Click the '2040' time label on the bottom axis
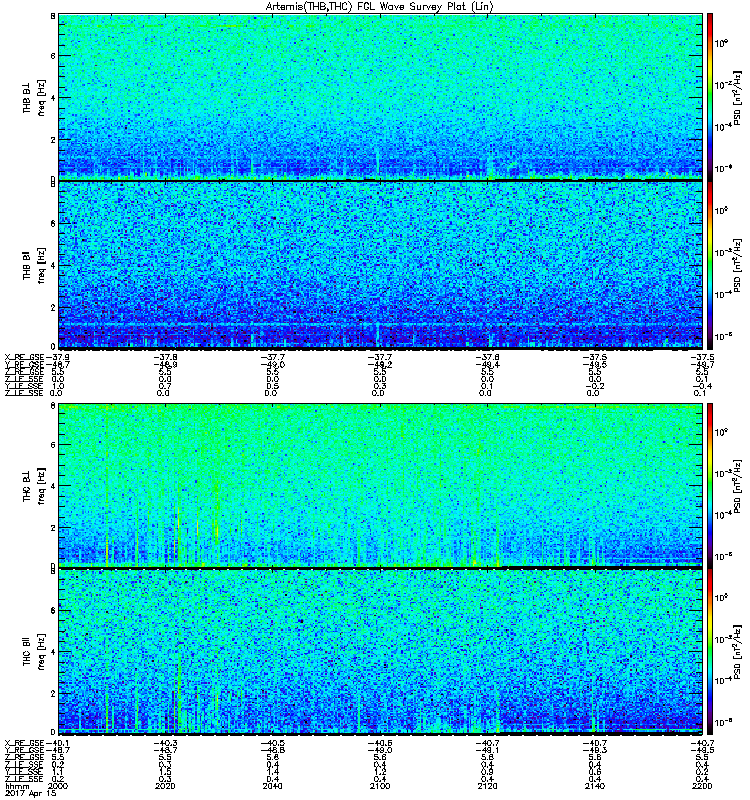 click(272, 786)
